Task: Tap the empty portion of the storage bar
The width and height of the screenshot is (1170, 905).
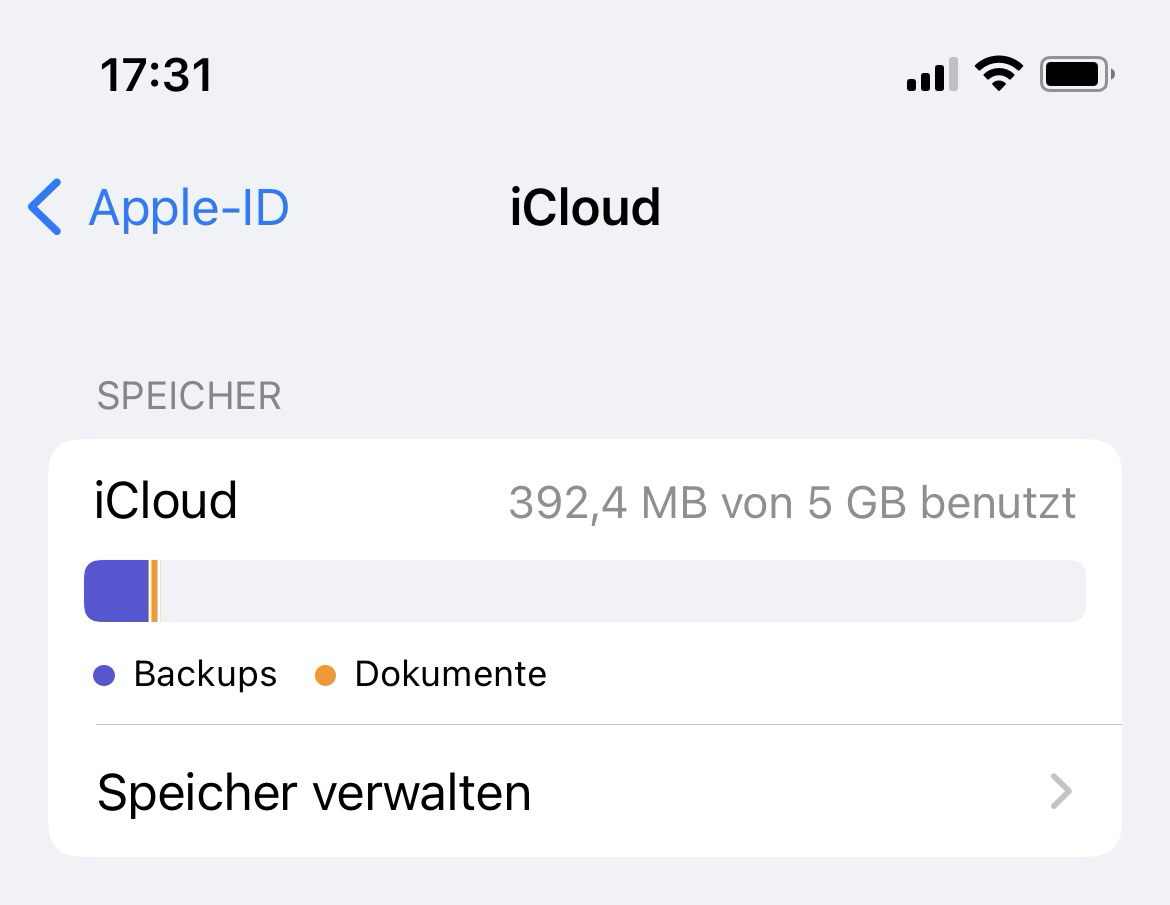Action: pos(622,591)
